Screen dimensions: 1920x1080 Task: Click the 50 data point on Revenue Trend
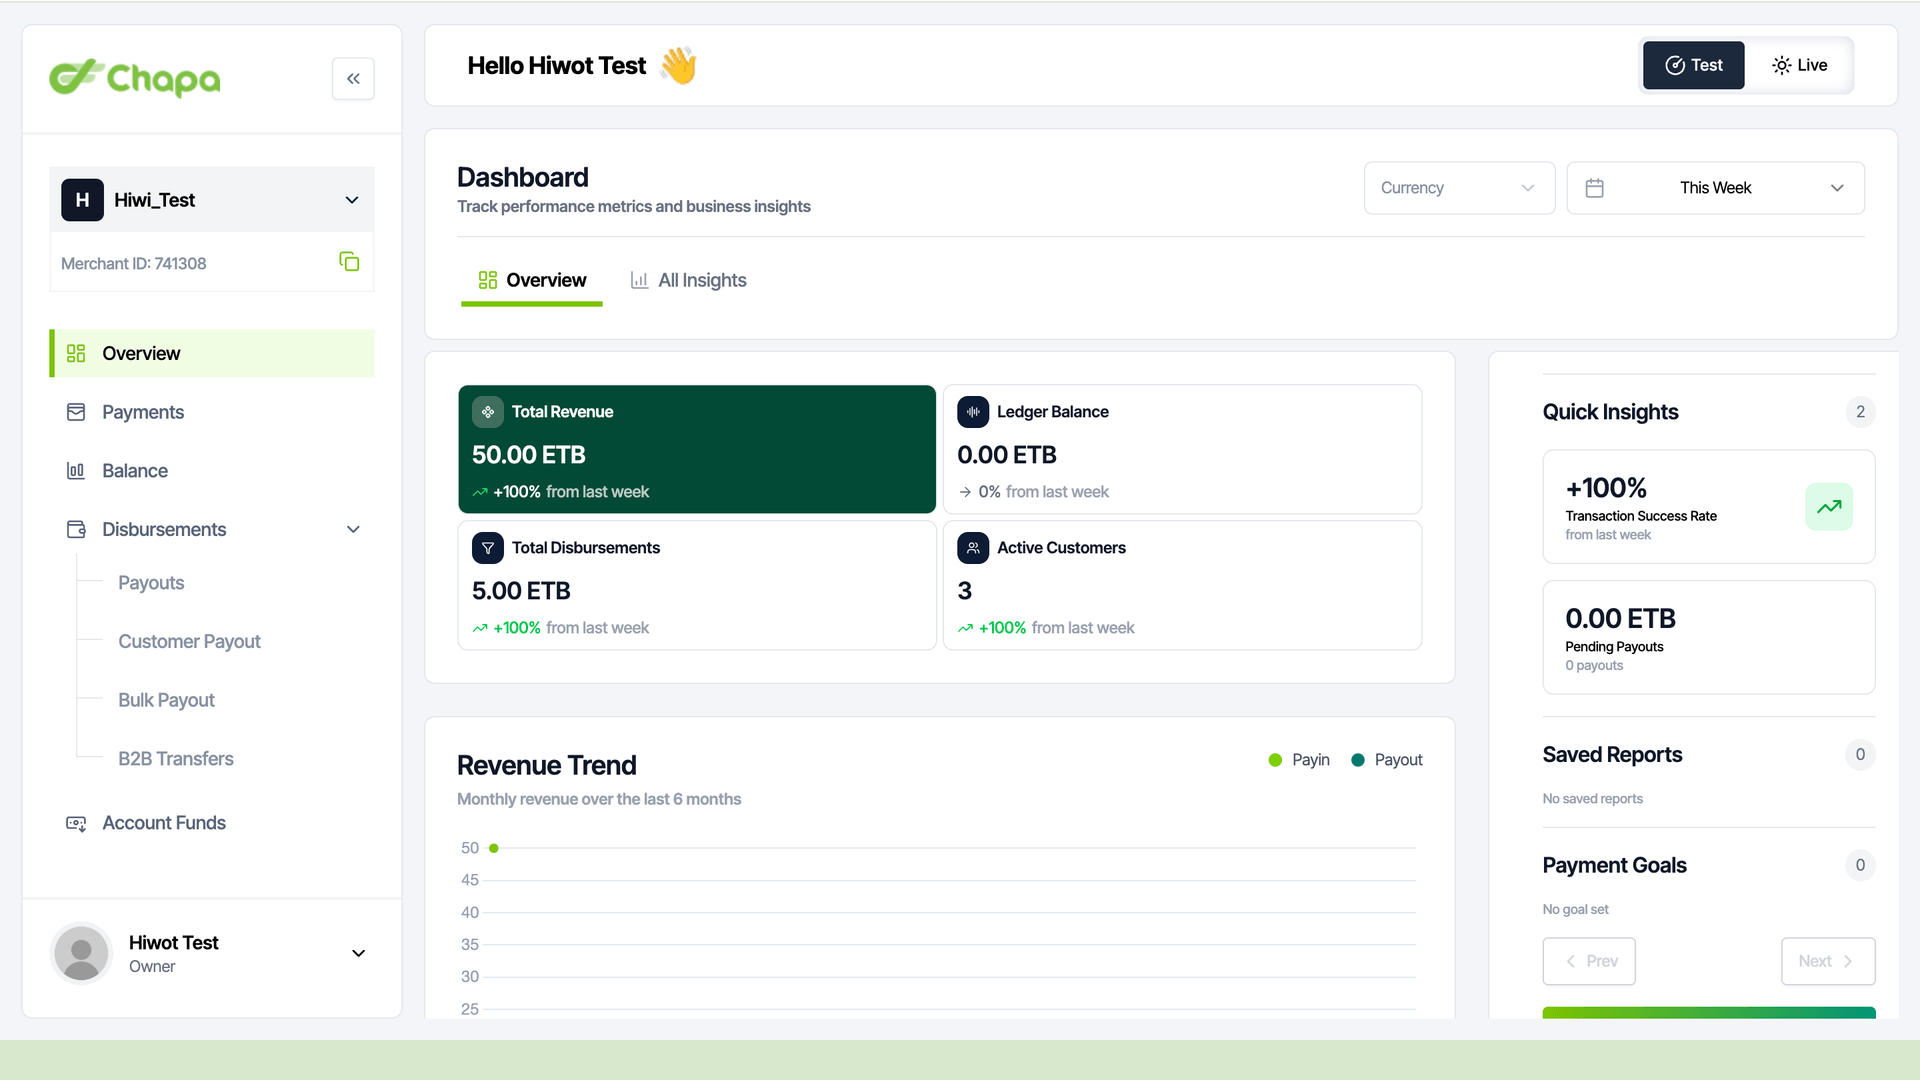coord(494,848)
